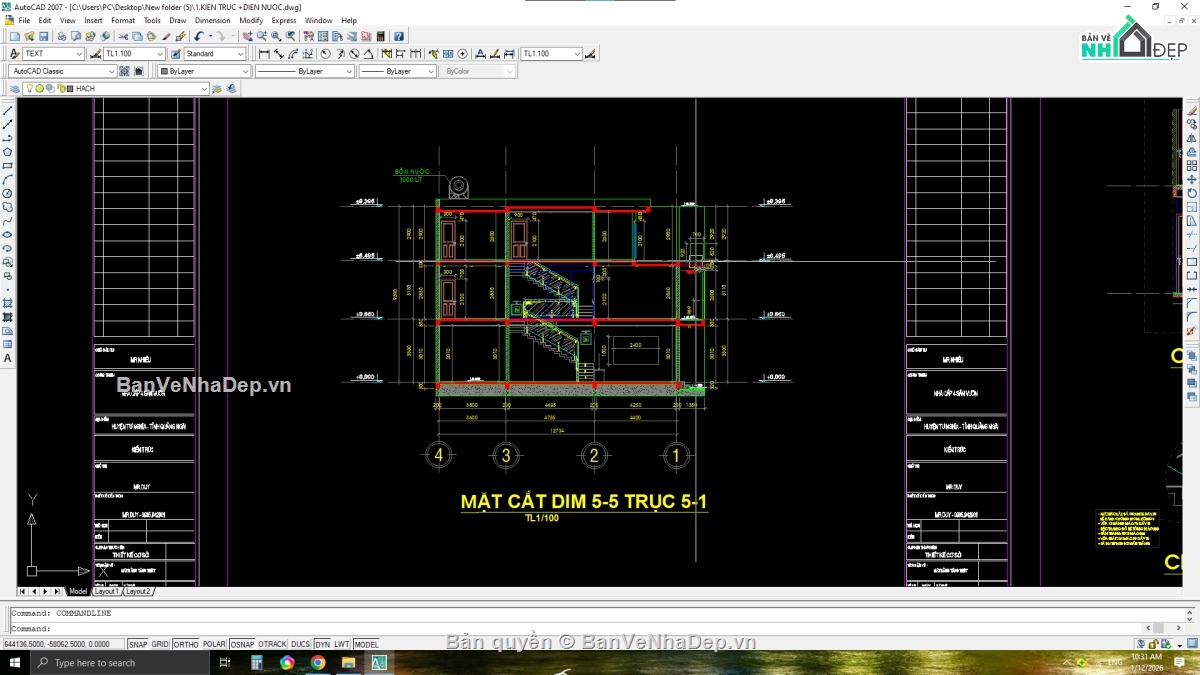The width and height of the screenshot is (1200, 675).
Task: Open the Format menu
Action: pyautogui.click(x=123, y=20)
